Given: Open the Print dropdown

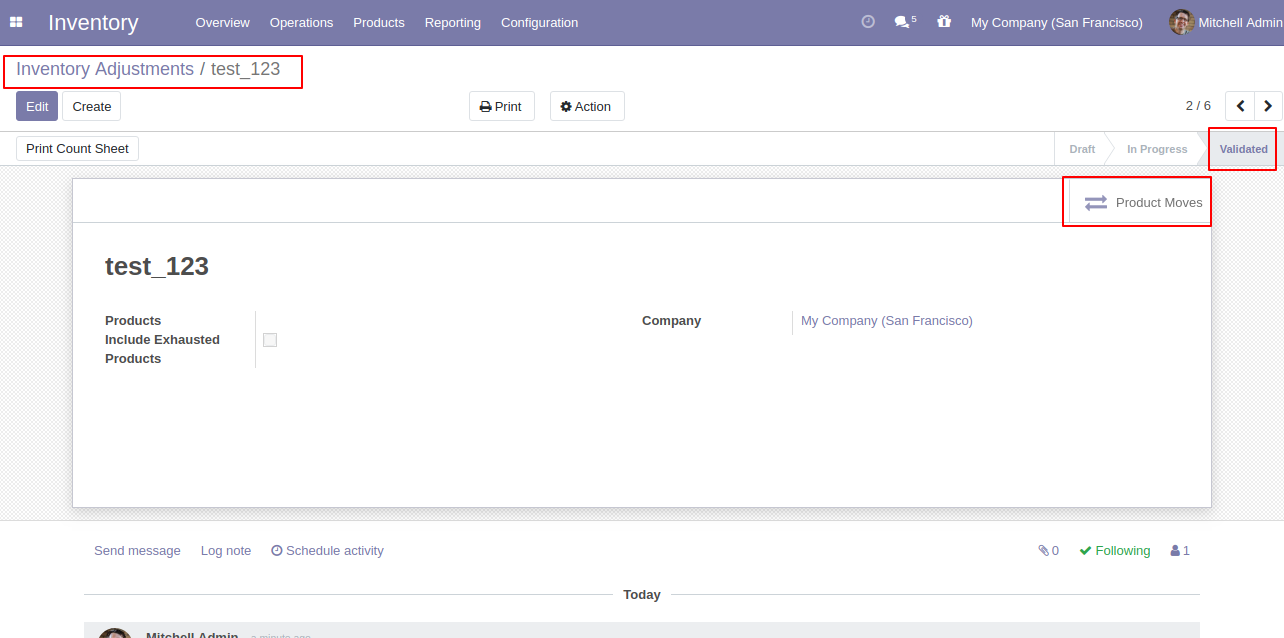Looking at the screenshot, I should pyautogui.click(x=502, y=107).
